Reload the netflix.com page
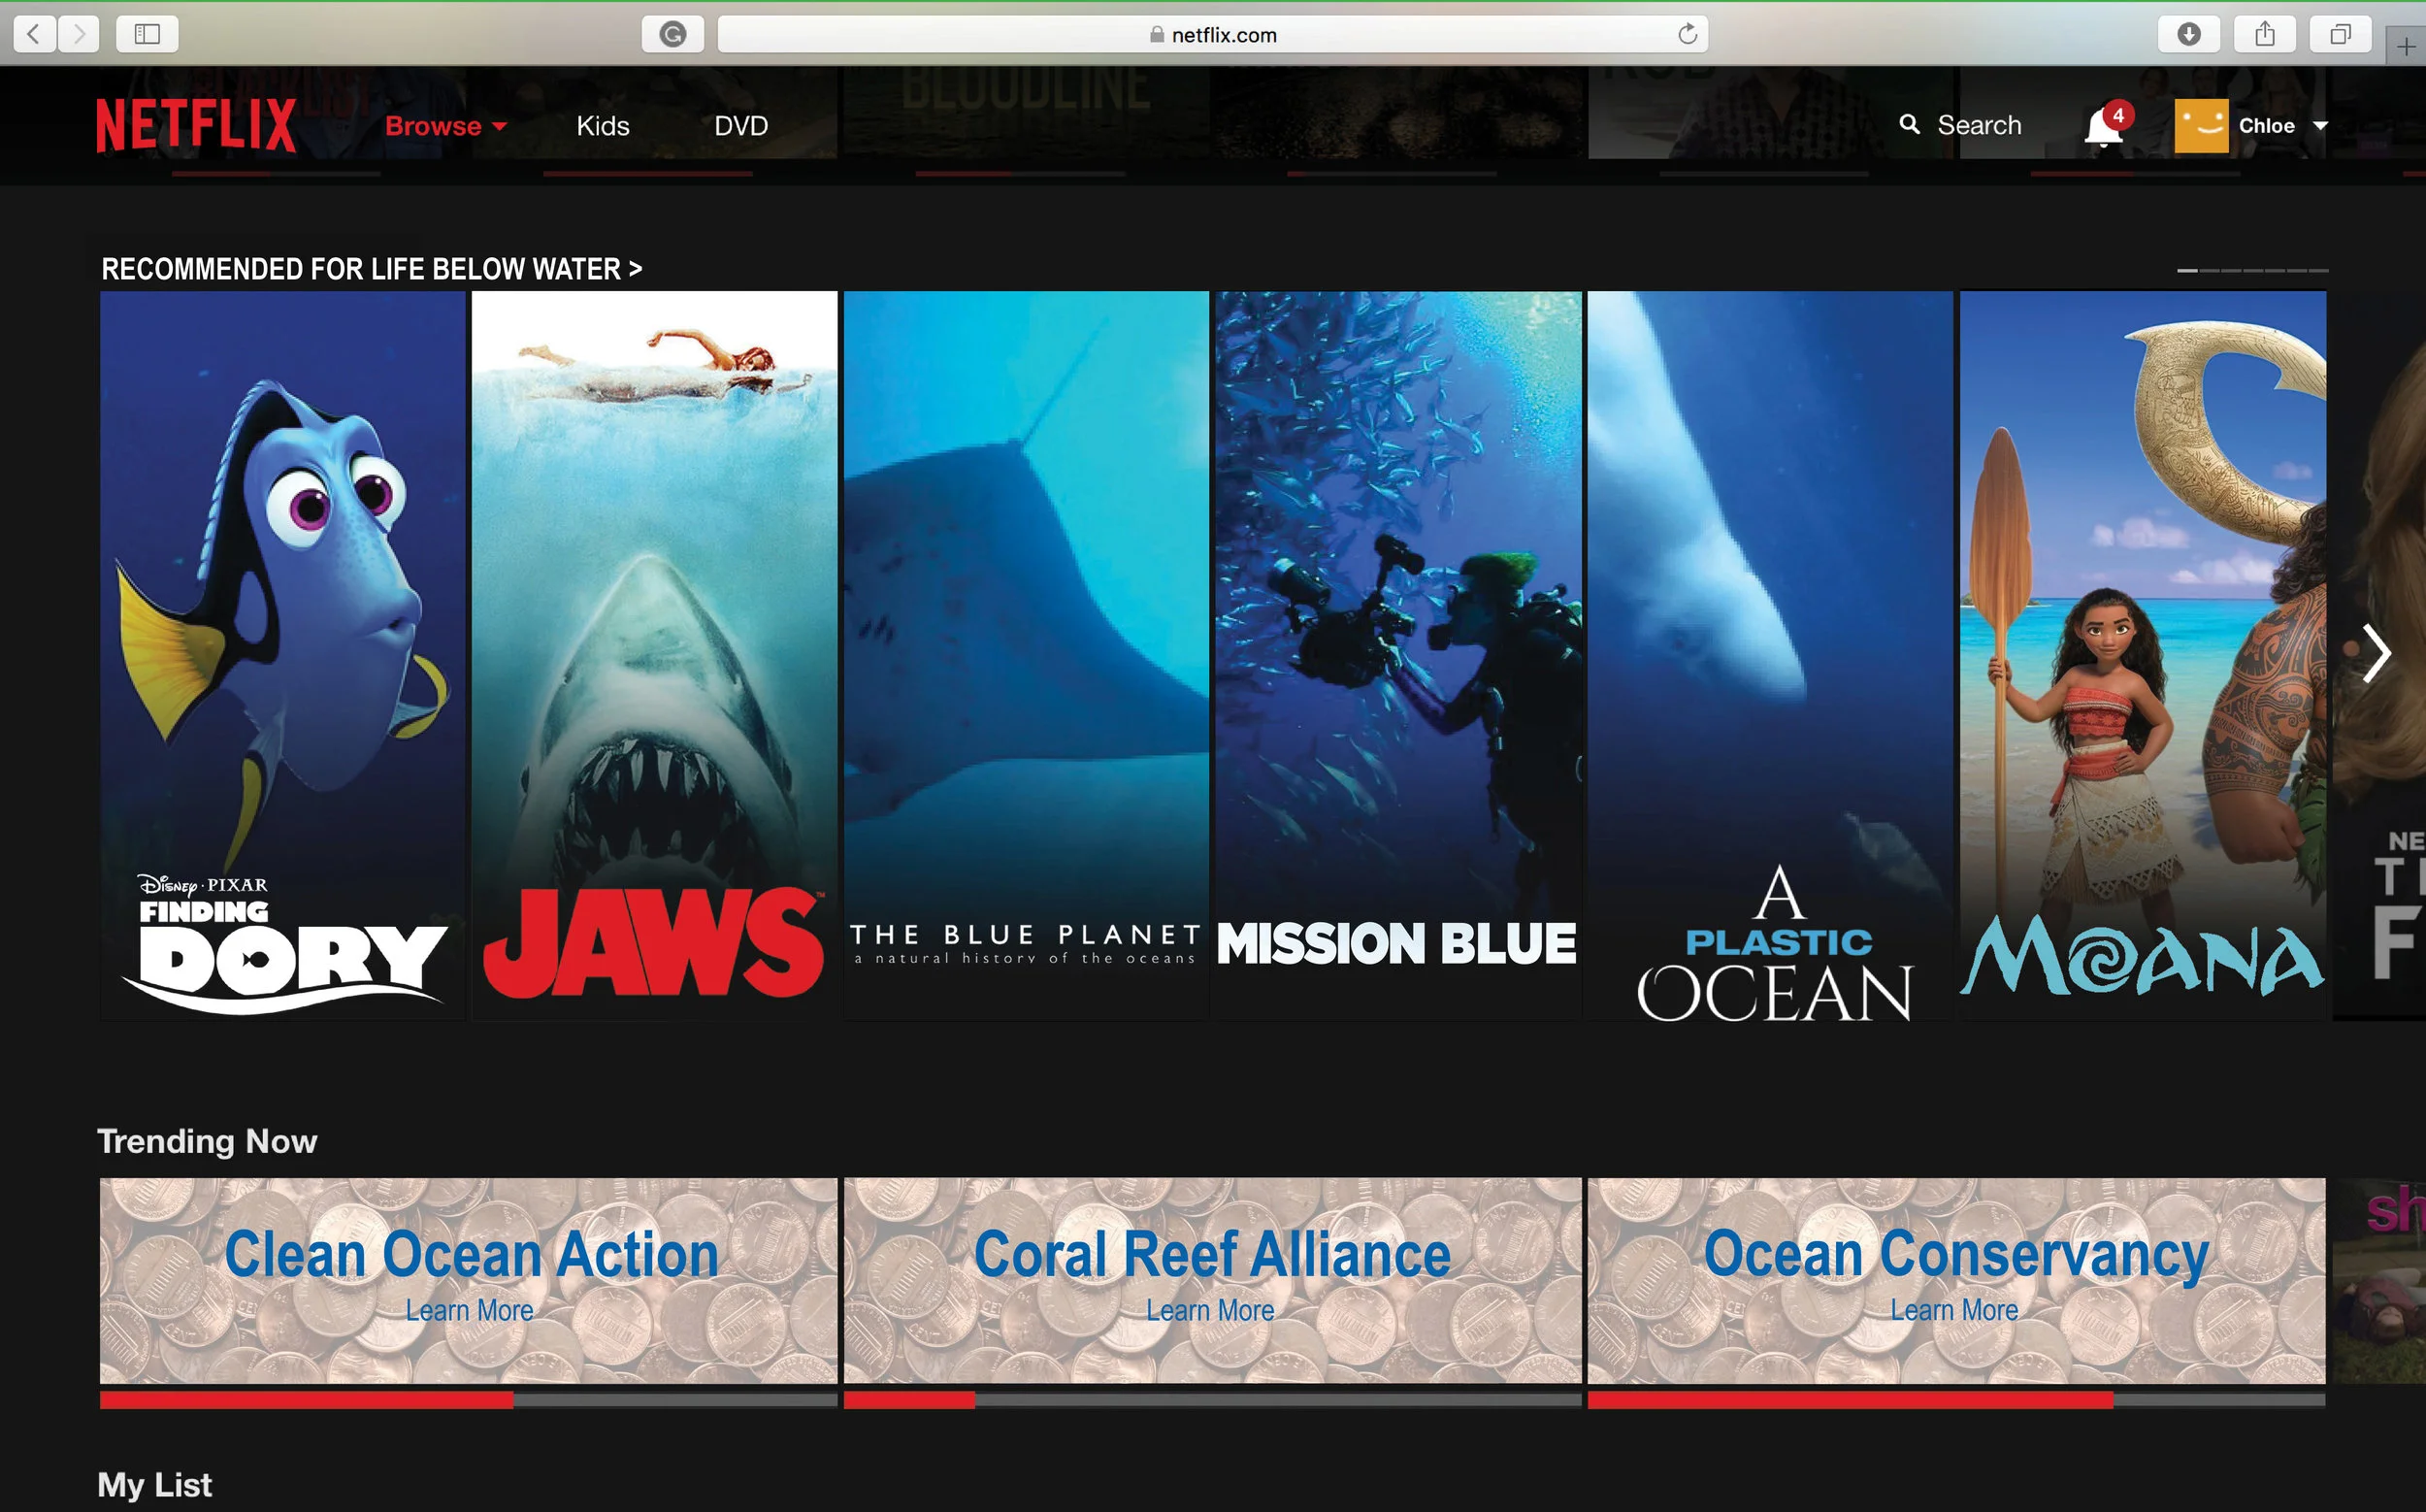Screen dimensions: 2426x1512 coord(1687,35)
